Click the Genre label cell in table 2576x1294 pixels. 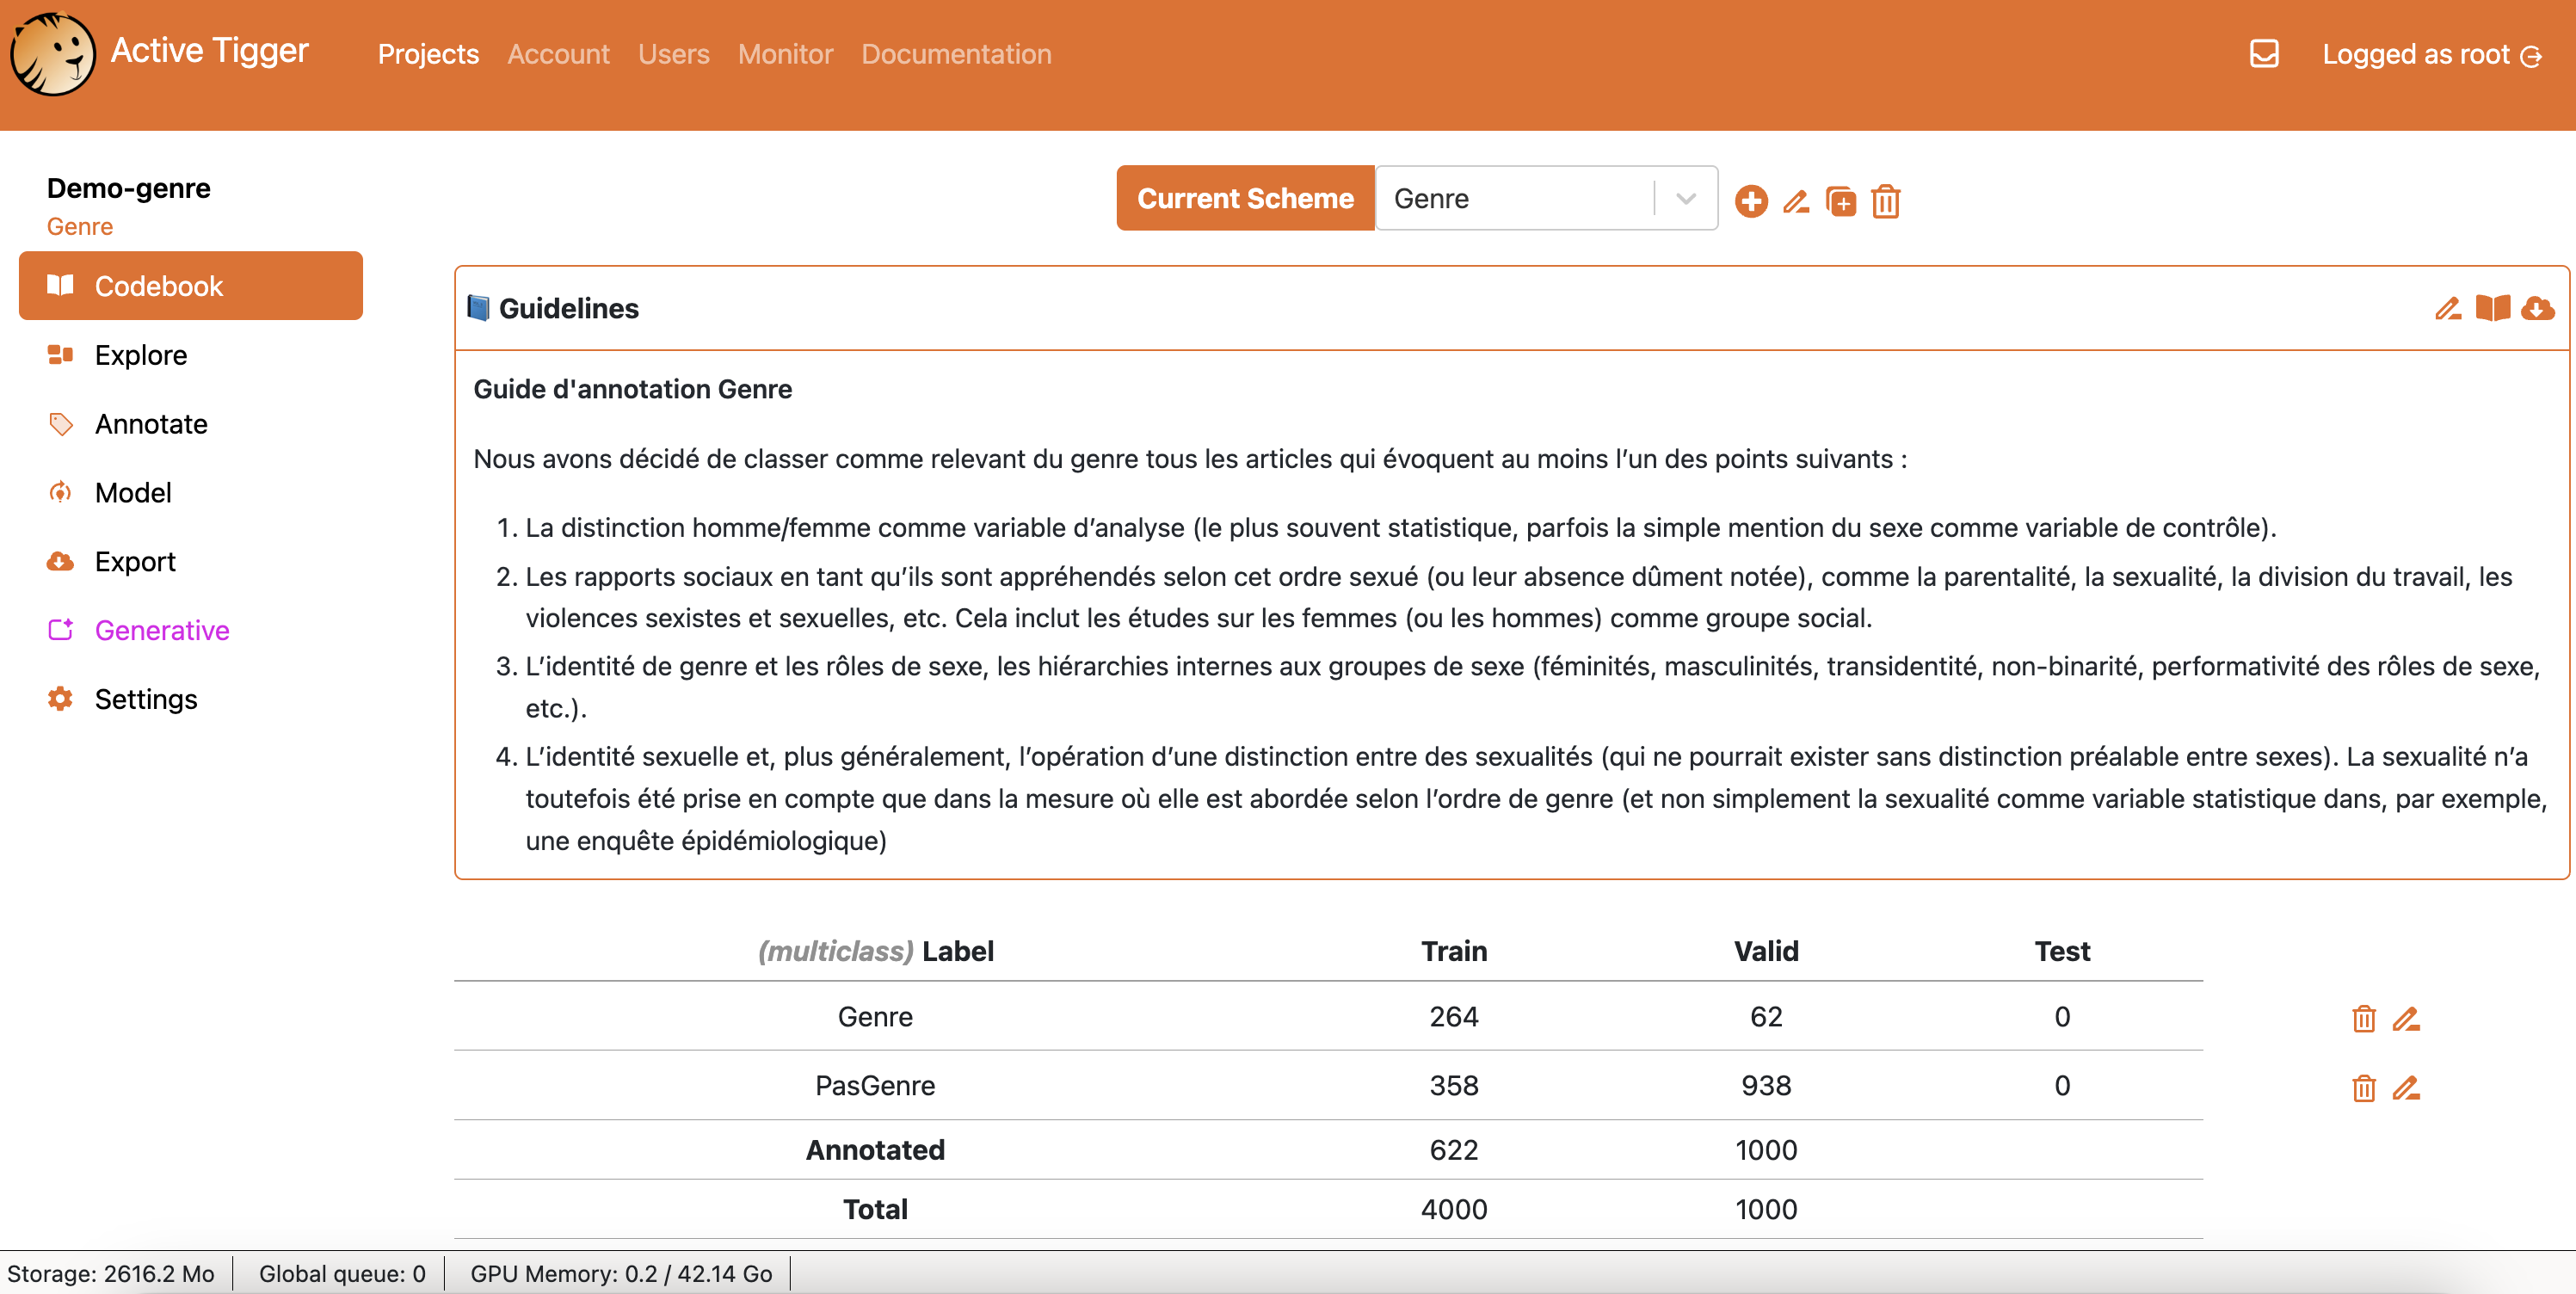875,1016
